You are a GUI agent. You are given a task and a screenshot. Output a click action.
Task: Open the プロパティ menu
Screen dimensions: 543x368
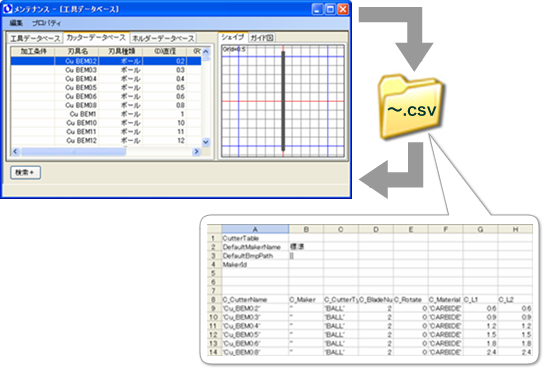(46, 23)
